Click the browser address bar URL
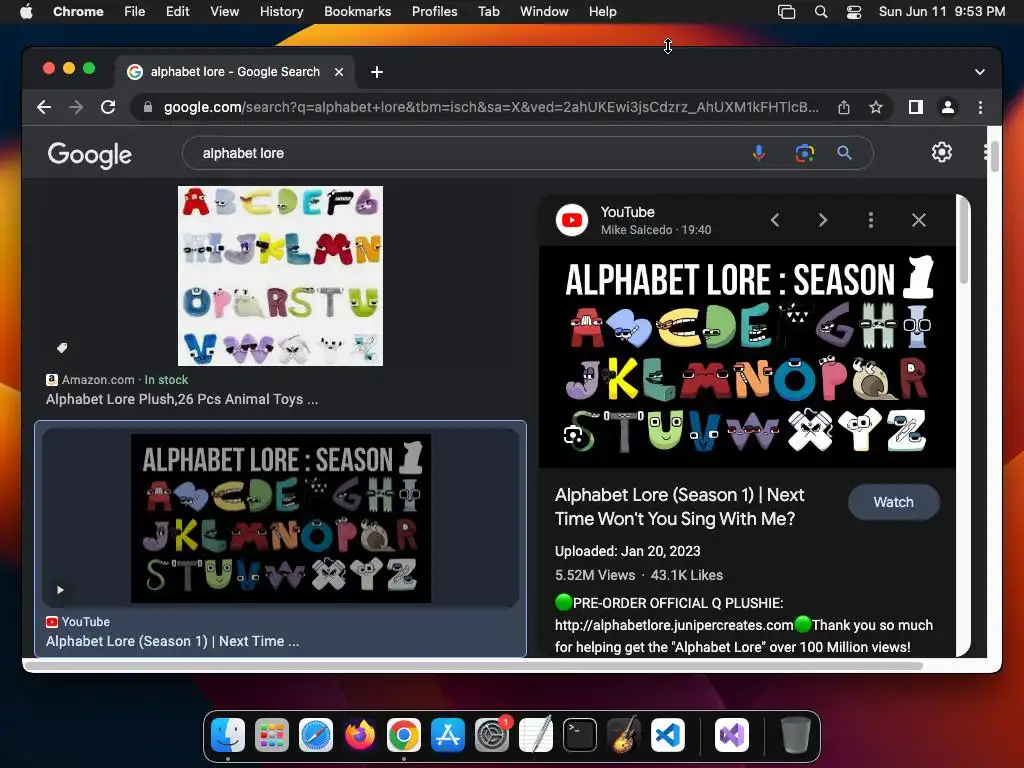This screenshot has height=768, width=1024. [x=490, y=107]
